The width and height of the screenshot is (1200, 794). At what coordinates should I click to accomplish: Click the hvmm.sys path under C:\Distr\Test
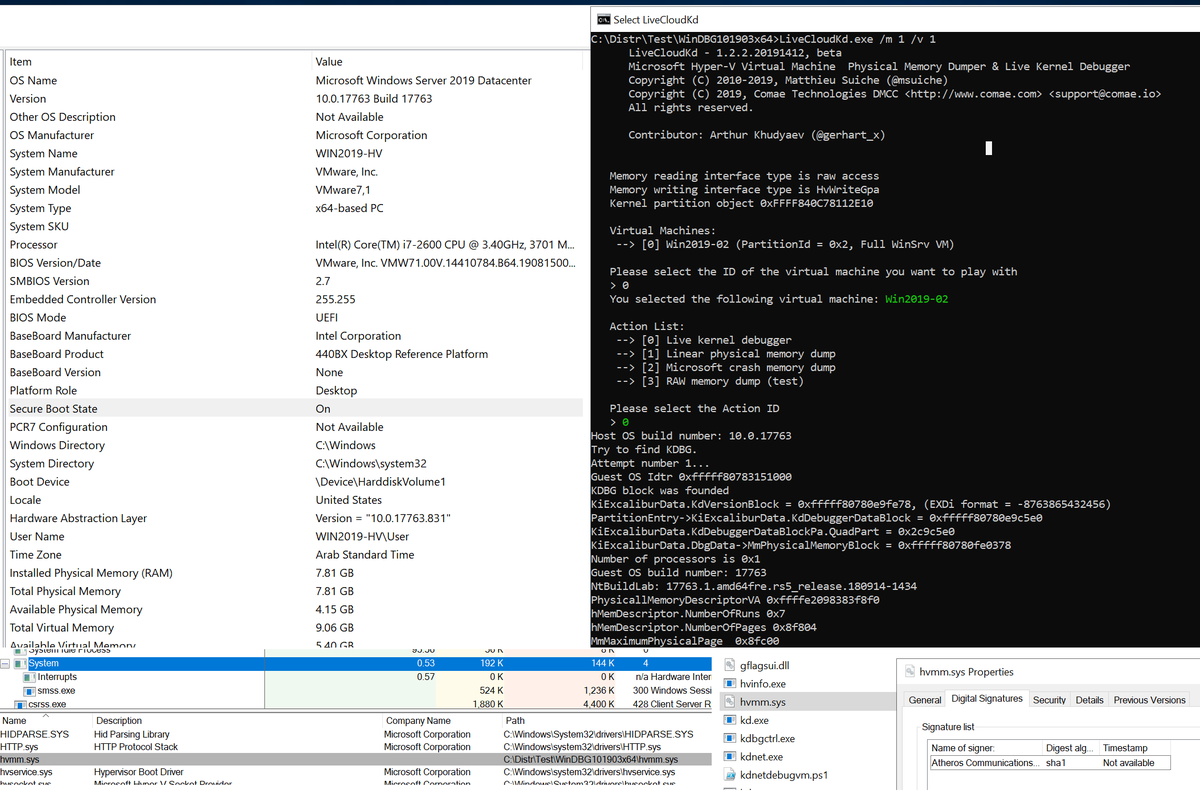pos(591,760)
